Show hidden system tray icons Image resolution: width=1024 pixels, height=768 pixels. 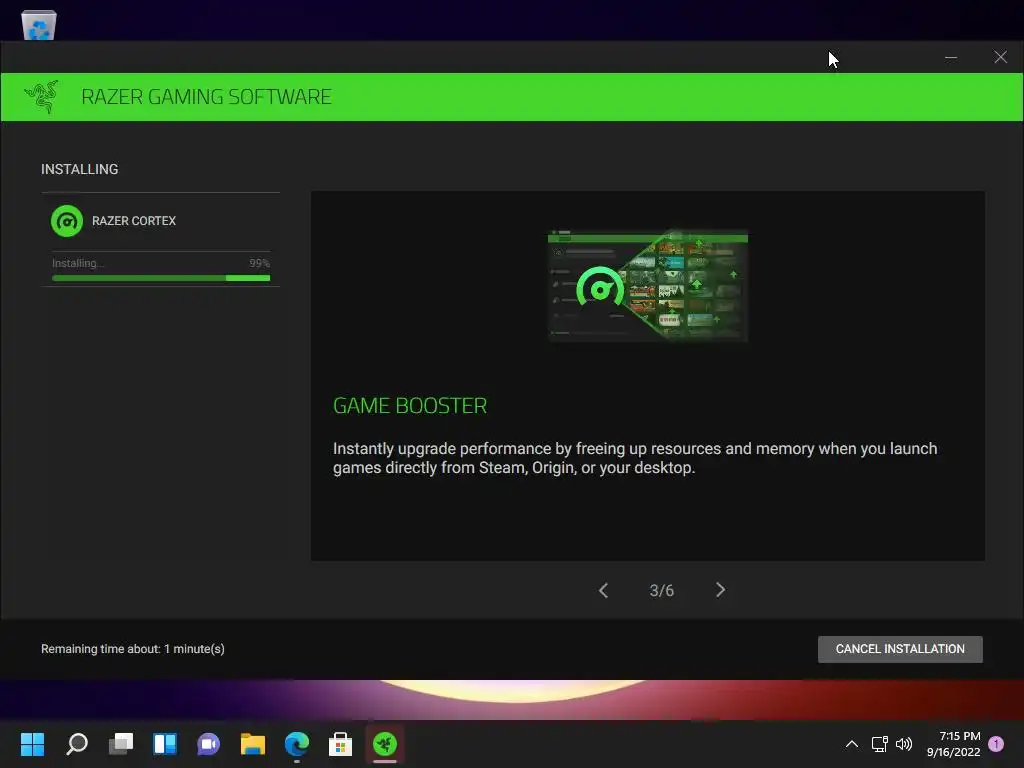pos(852,744)
